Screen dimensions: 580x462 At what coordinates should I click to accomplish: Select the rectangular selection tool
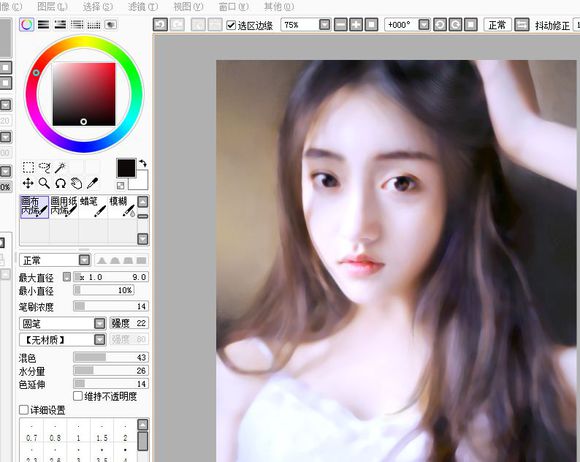(x=28, y=168)
